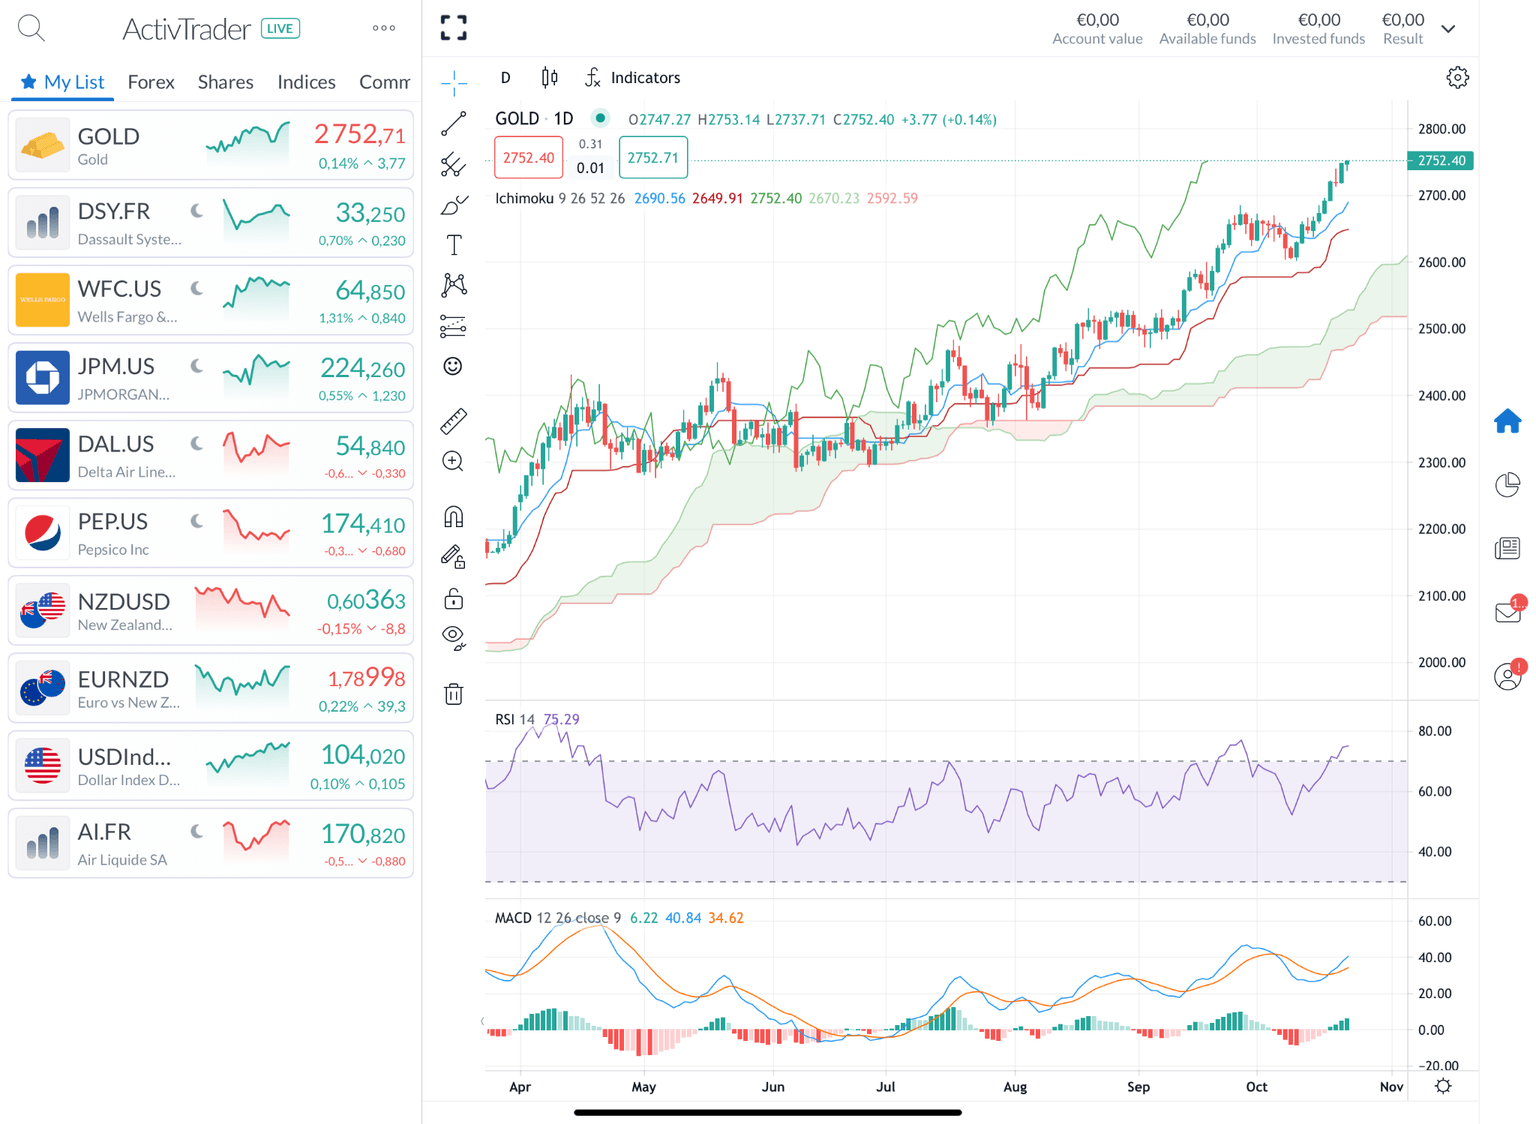The image size is (1536, 1124).
Task: Click the trash remove drawings icon
Action: click(x=454, y=694)
